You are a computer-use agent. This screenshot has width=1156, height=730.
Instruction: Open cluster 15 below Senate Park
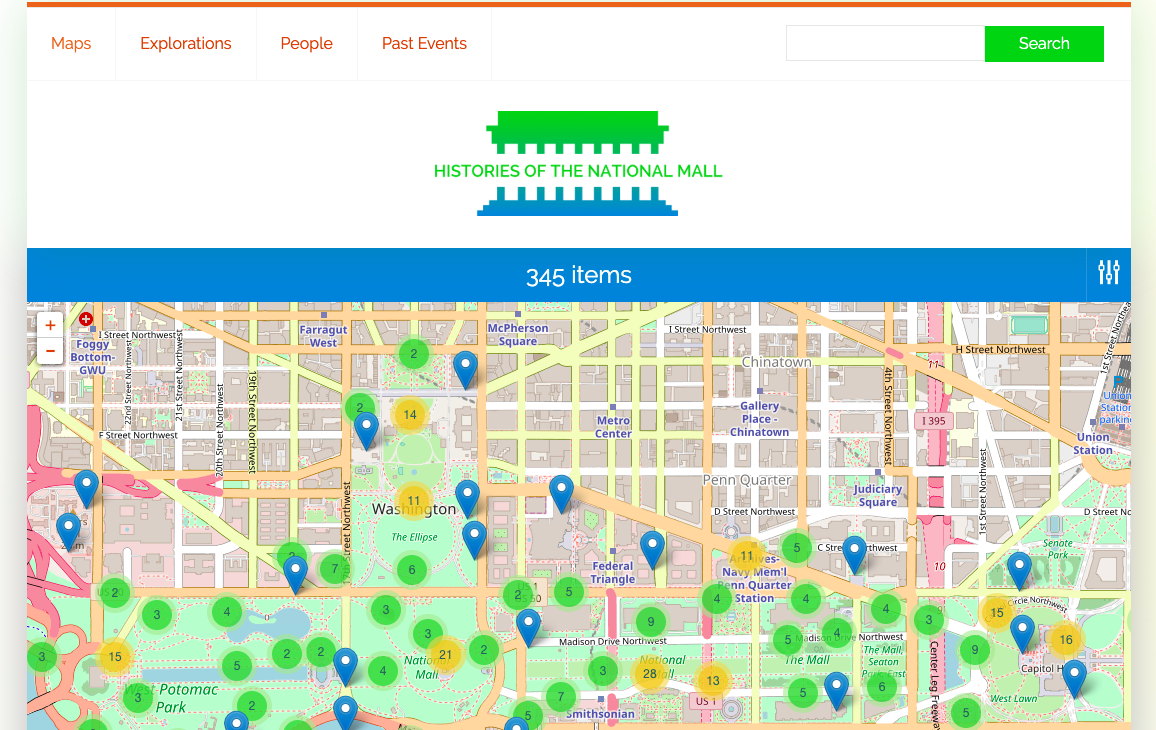997,612
